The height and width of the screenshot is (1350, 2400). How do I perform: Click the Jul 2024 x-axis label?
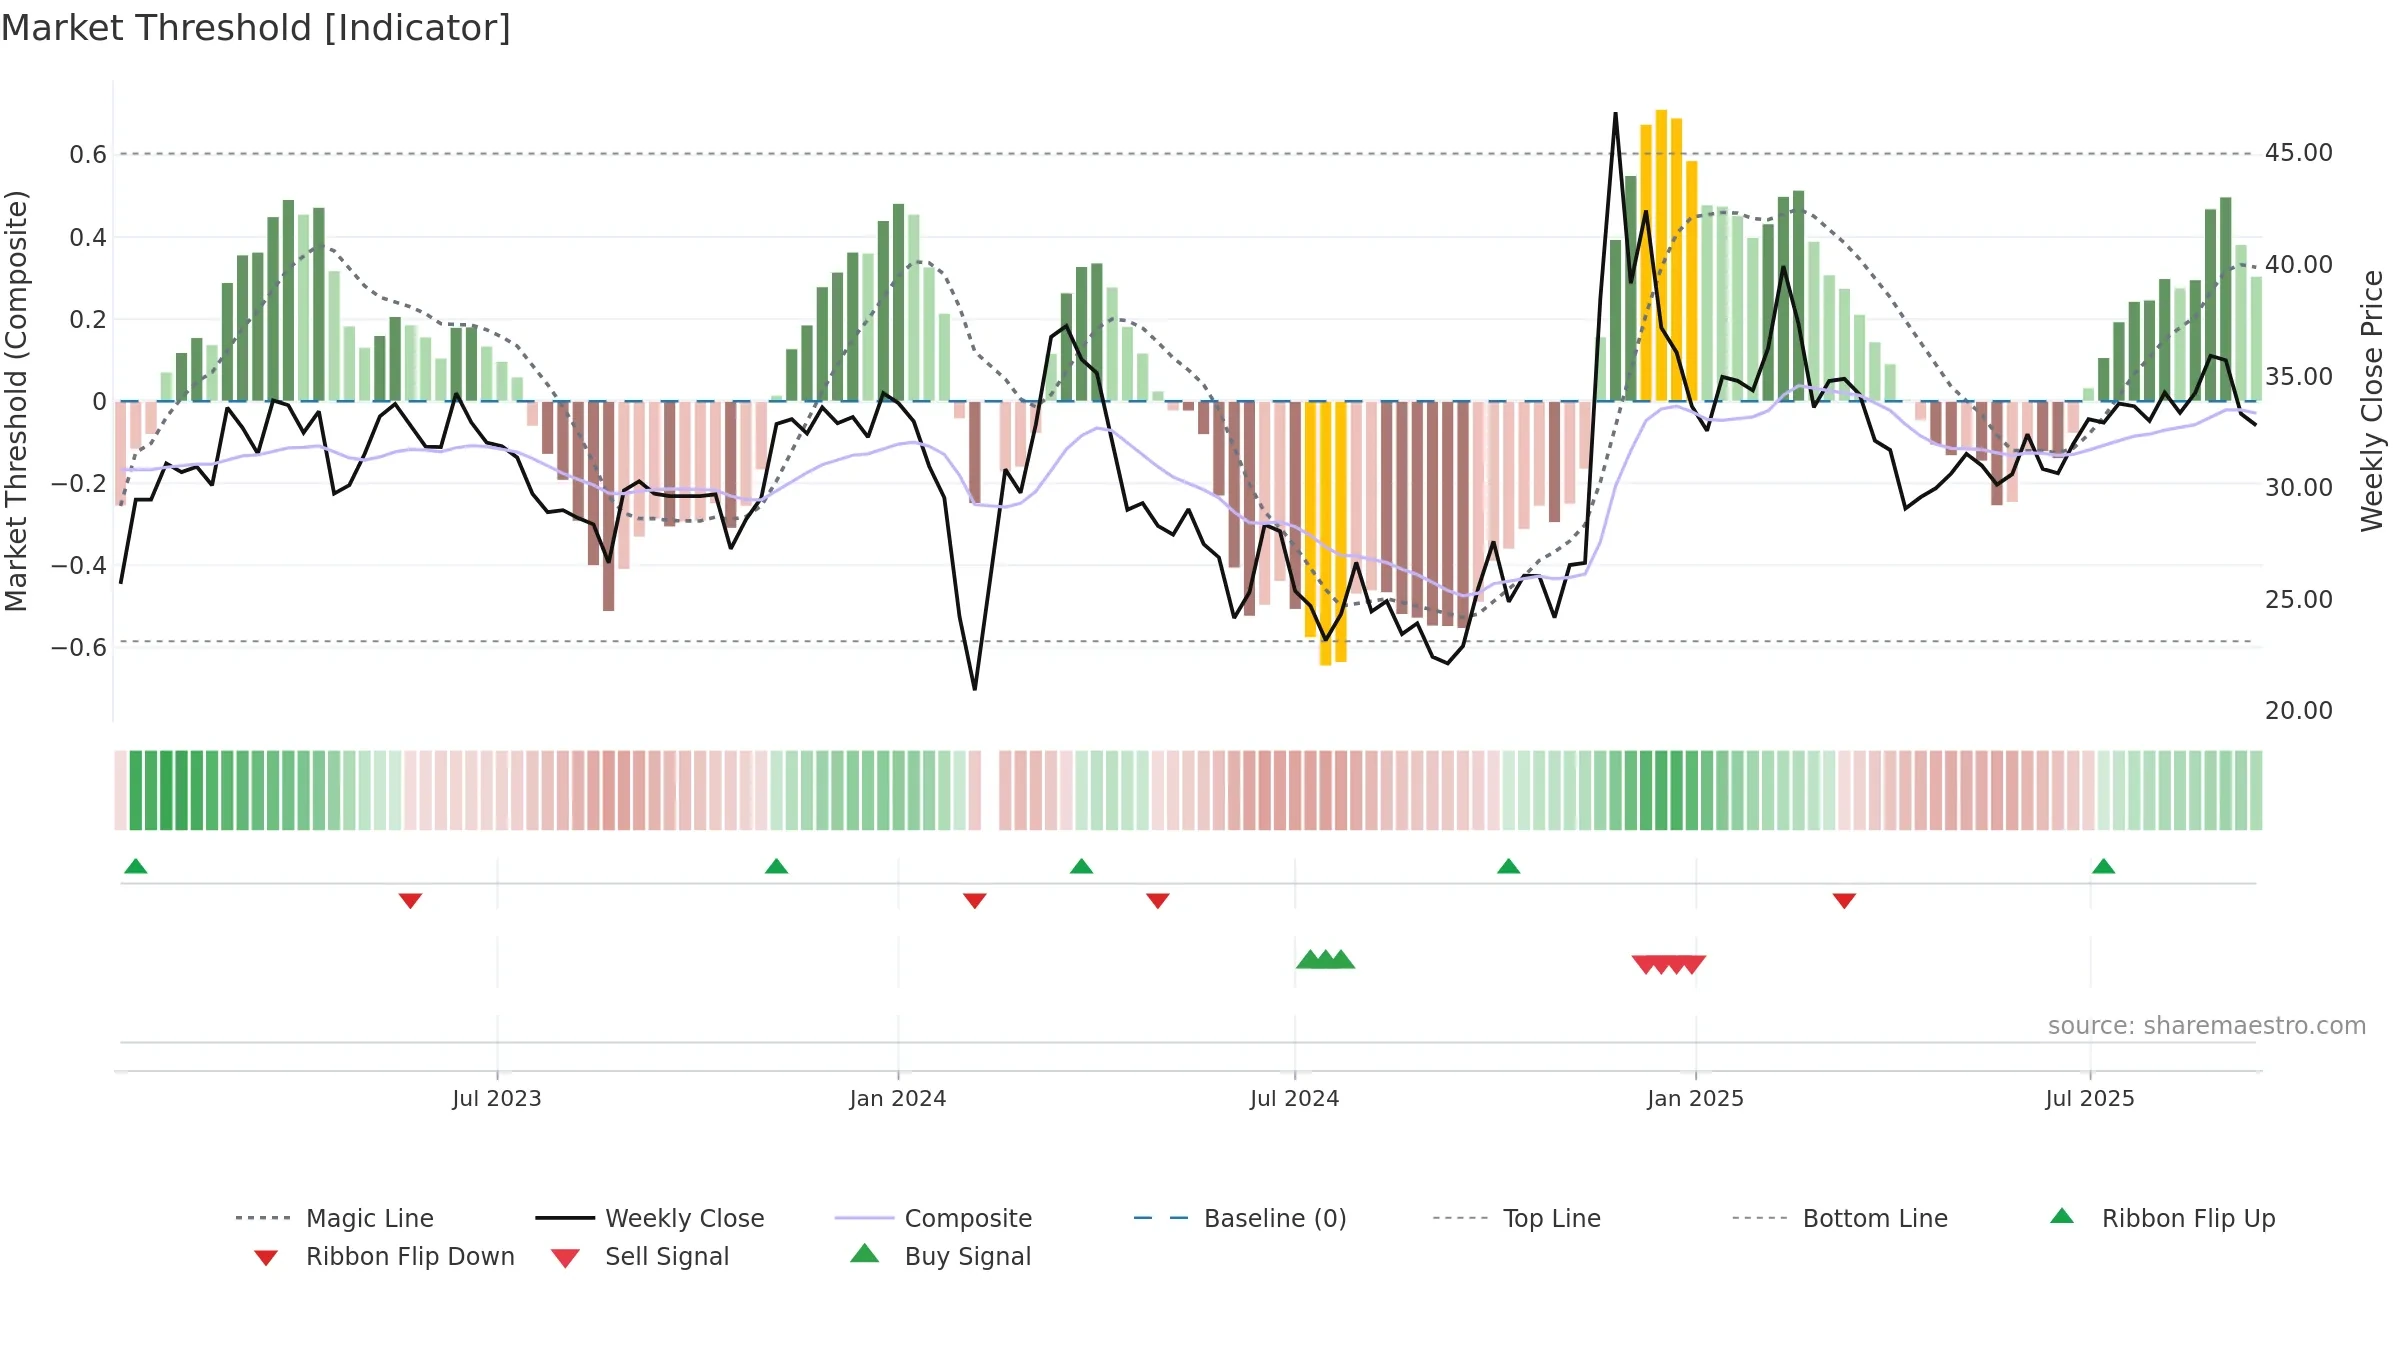[x=1294, y=1098]
